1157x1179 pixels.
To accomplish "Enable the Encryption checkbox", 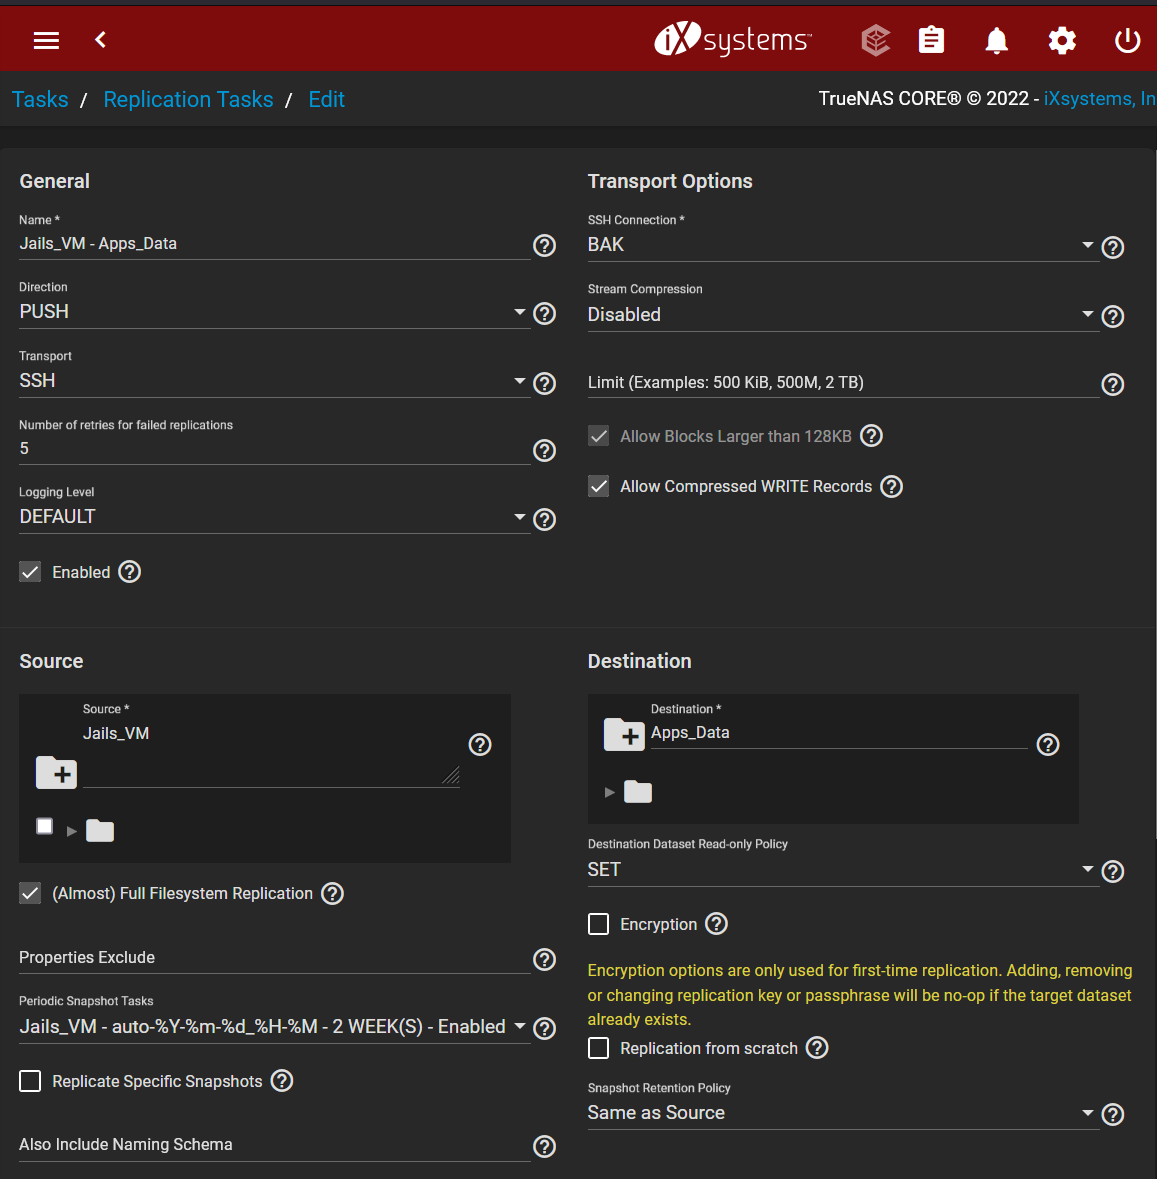I will [599, 924].
